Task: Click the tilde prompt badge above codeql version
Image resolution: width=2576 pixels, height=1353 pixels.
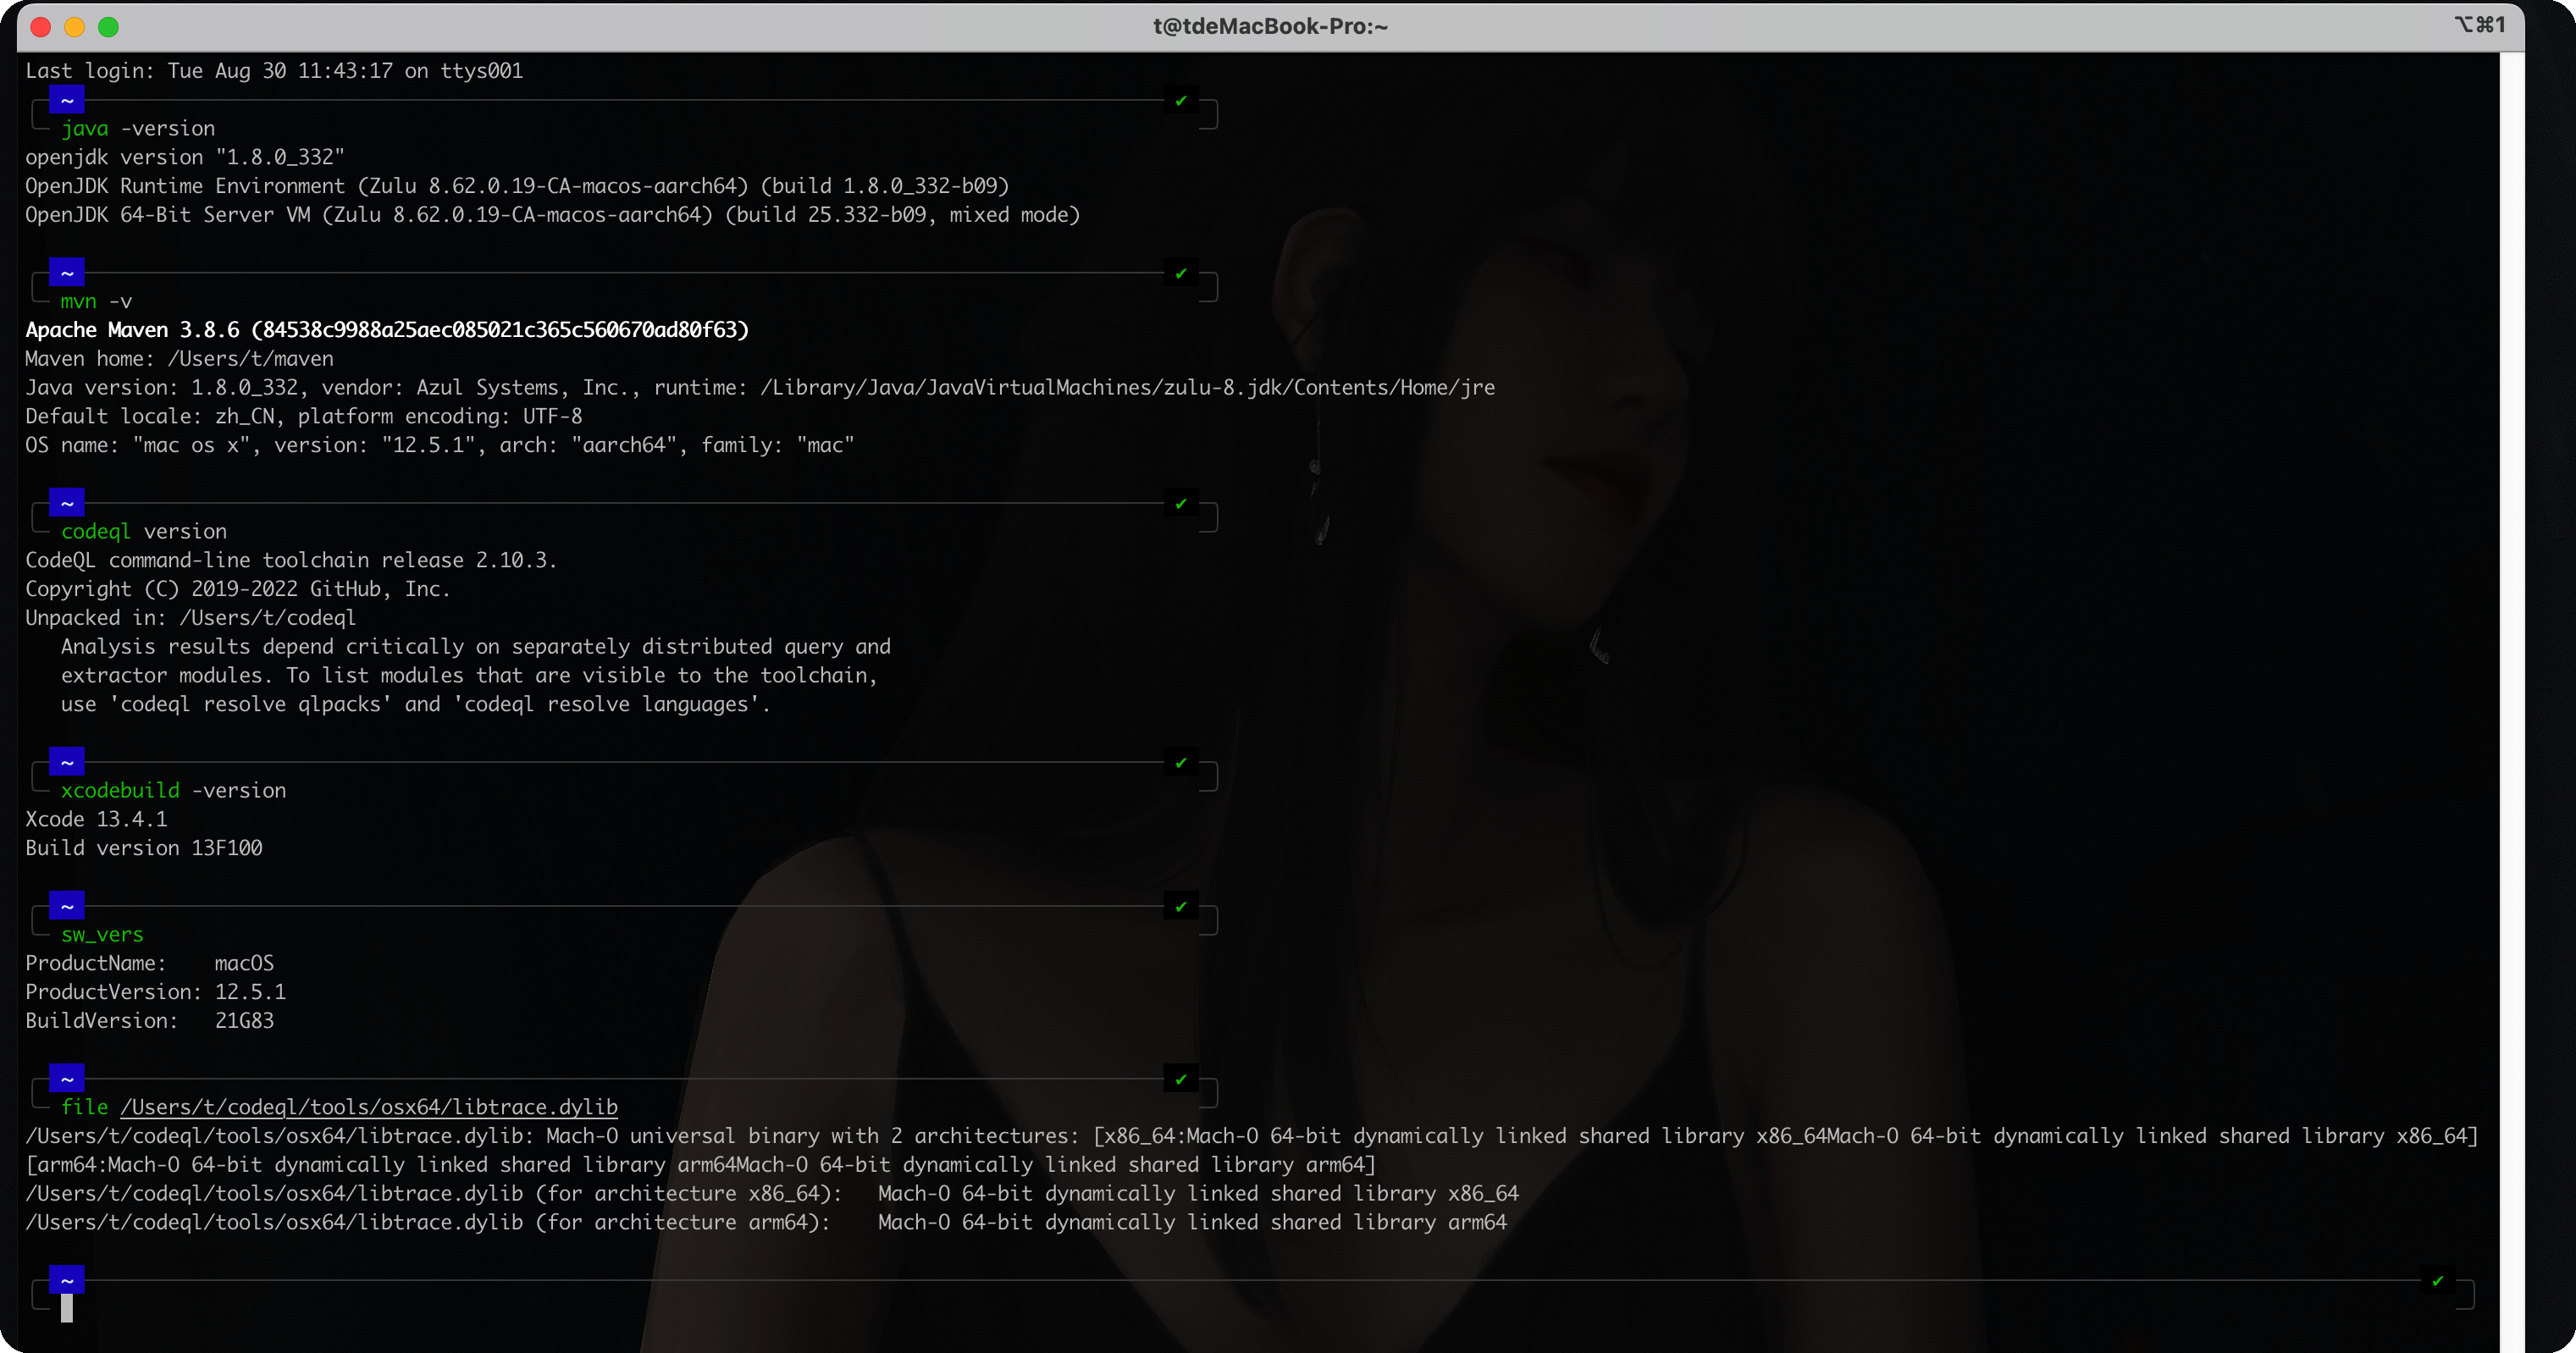Action: (x=67, y=503)
